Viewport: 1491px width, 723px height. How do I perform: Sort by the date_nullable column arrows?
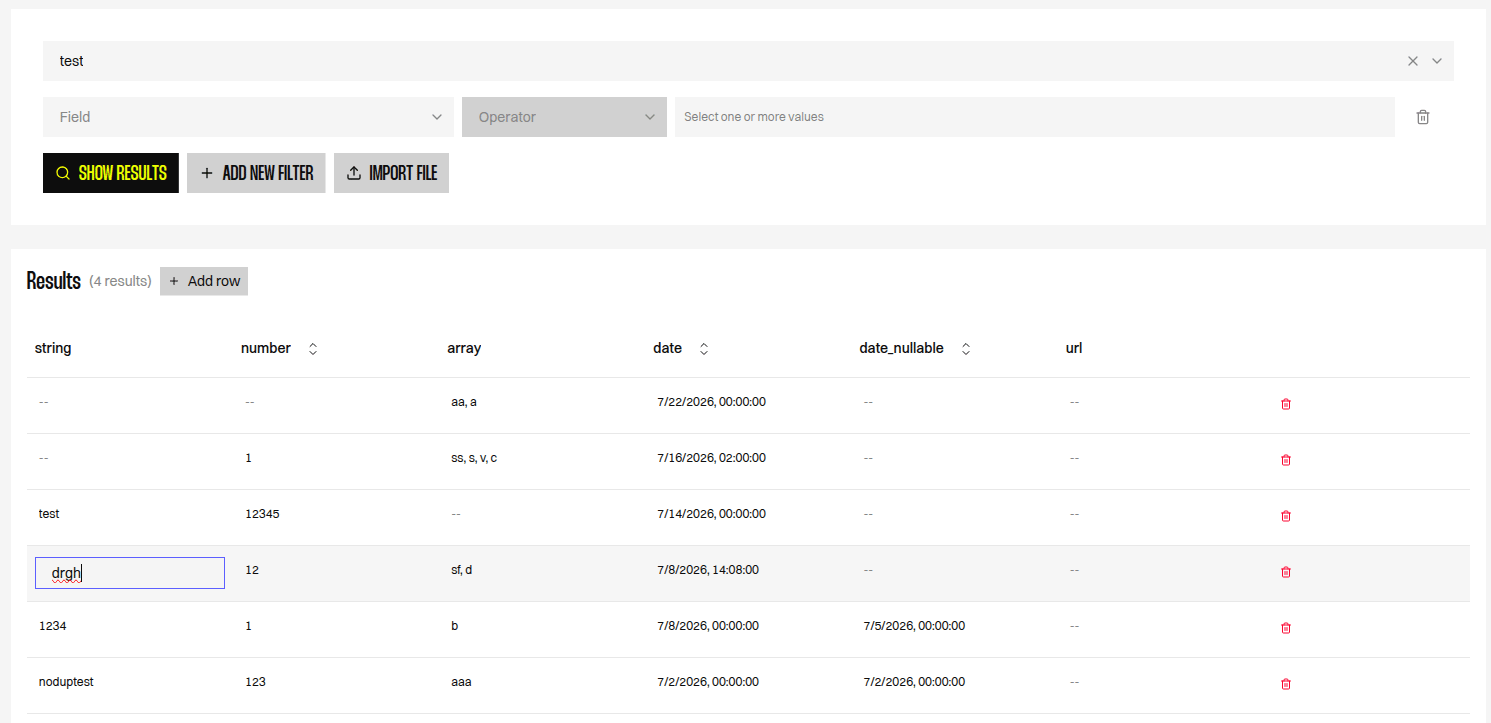tap(966, 349)
